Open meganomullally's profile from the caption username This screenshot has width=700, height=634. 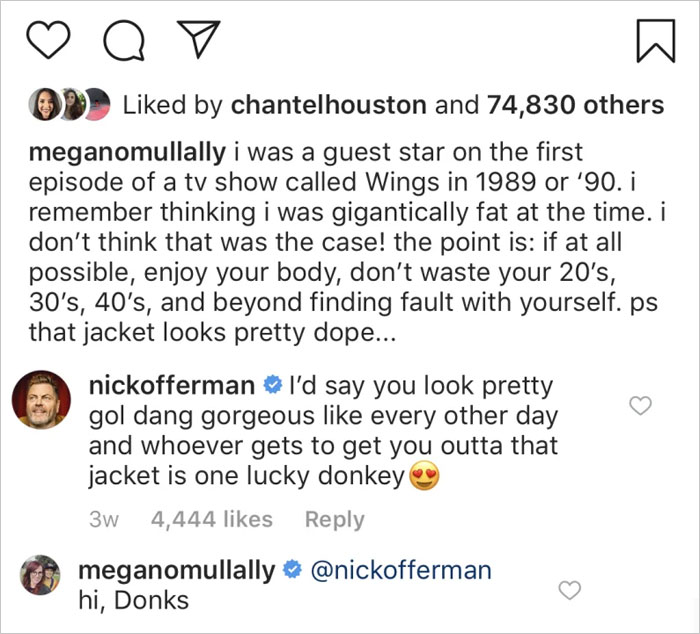tap(127, 154)
